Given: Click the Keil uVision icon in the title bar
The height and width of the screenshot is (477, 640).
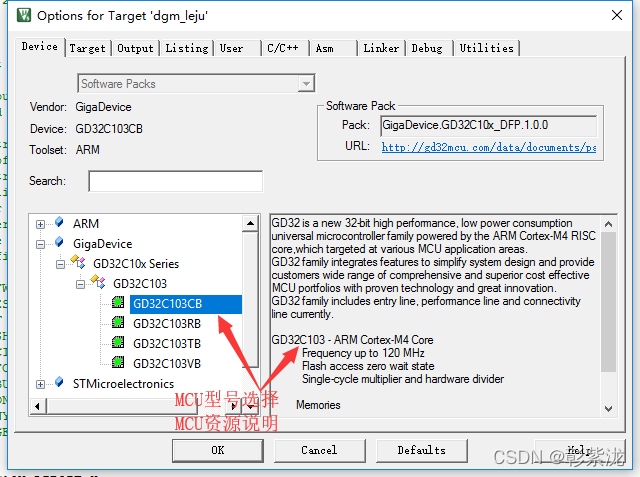Looking at the screenshot, I should [x=24, y=16].
